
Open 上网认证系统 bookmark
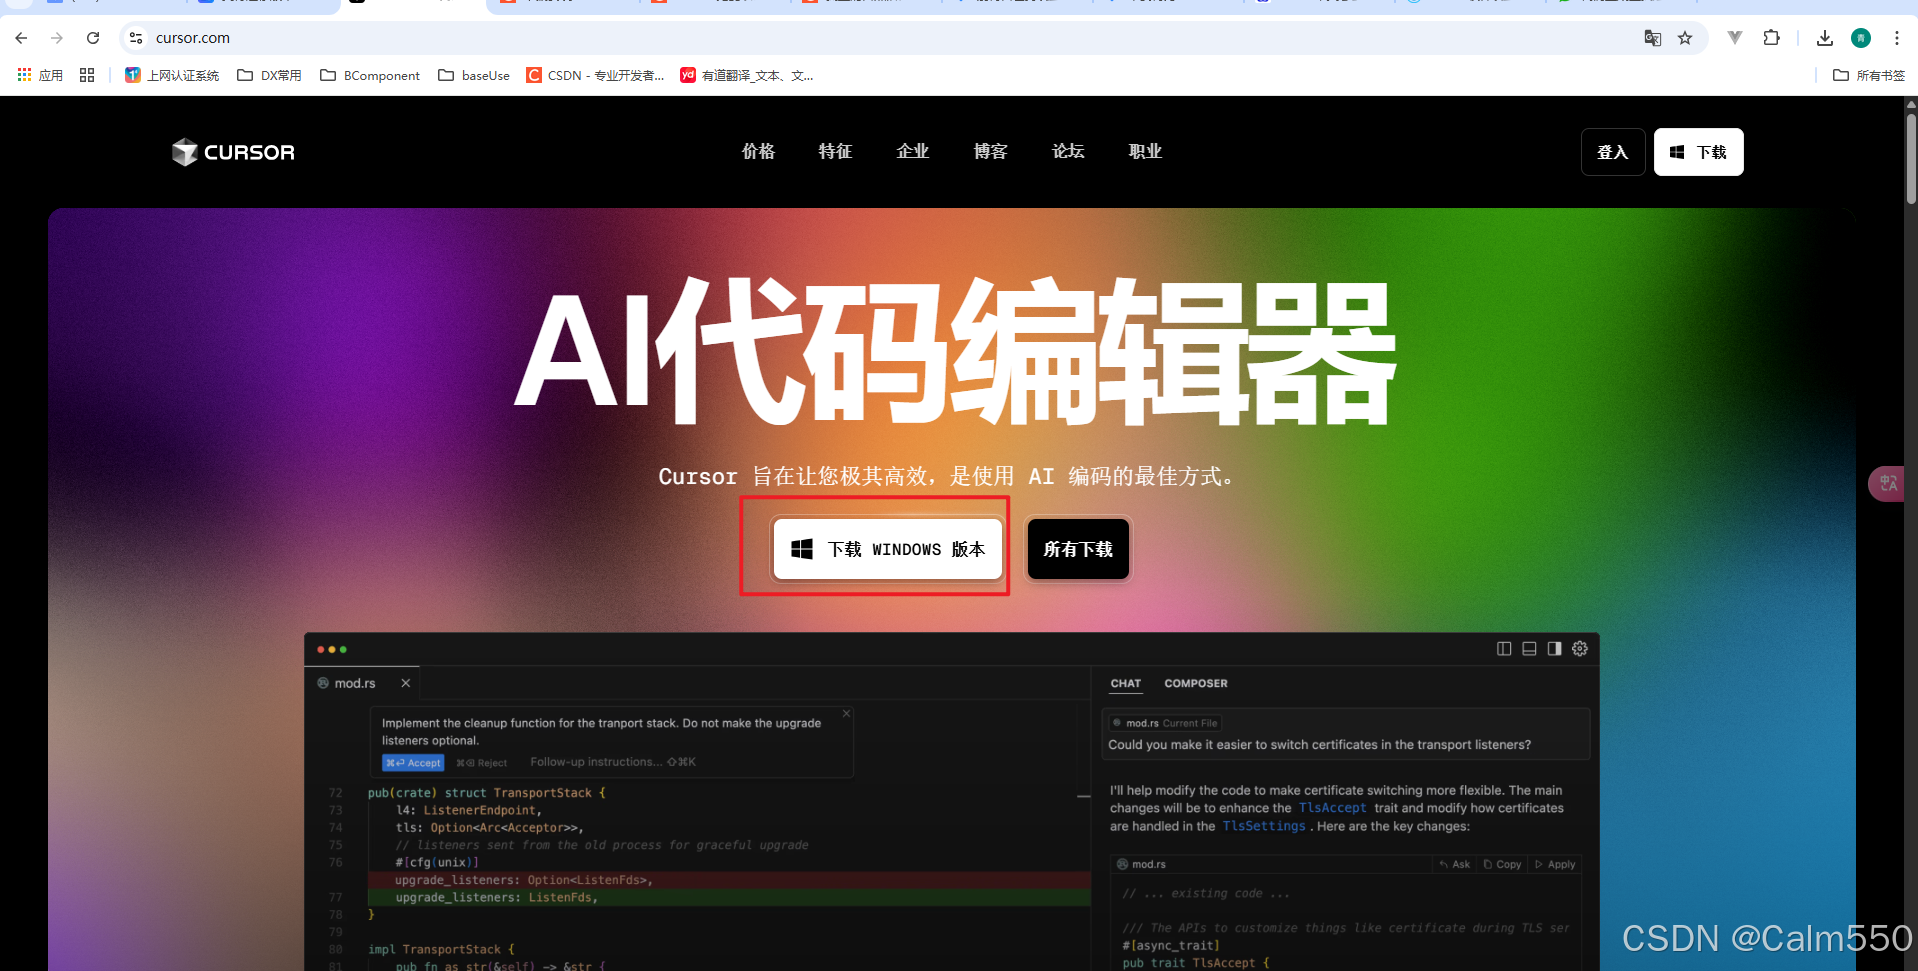(172, 75)
